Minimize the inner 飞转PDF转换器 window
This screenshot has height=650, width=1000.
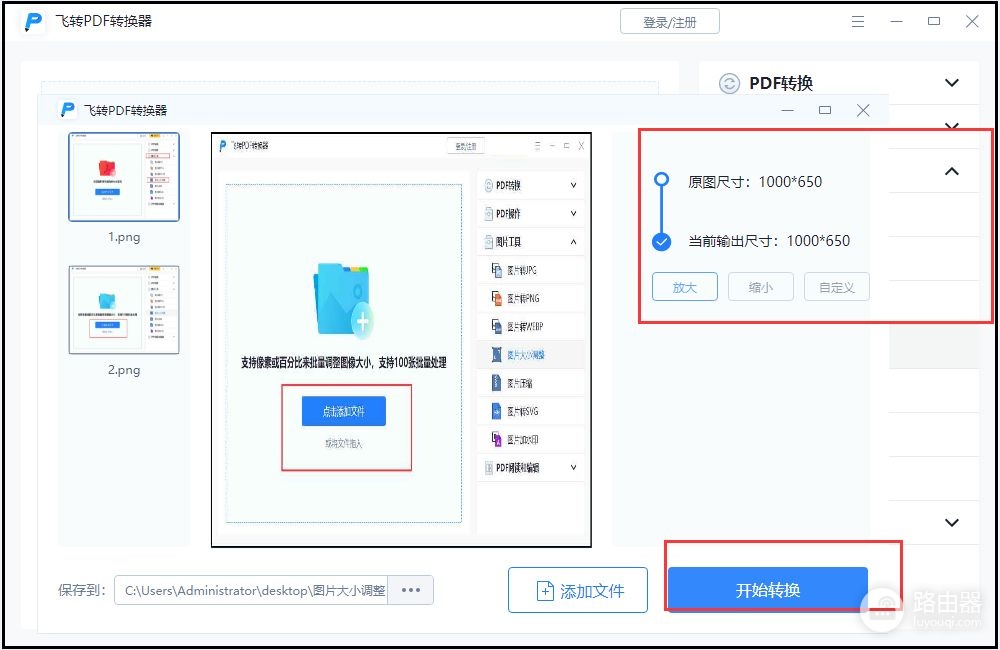(x=788, y=110)
